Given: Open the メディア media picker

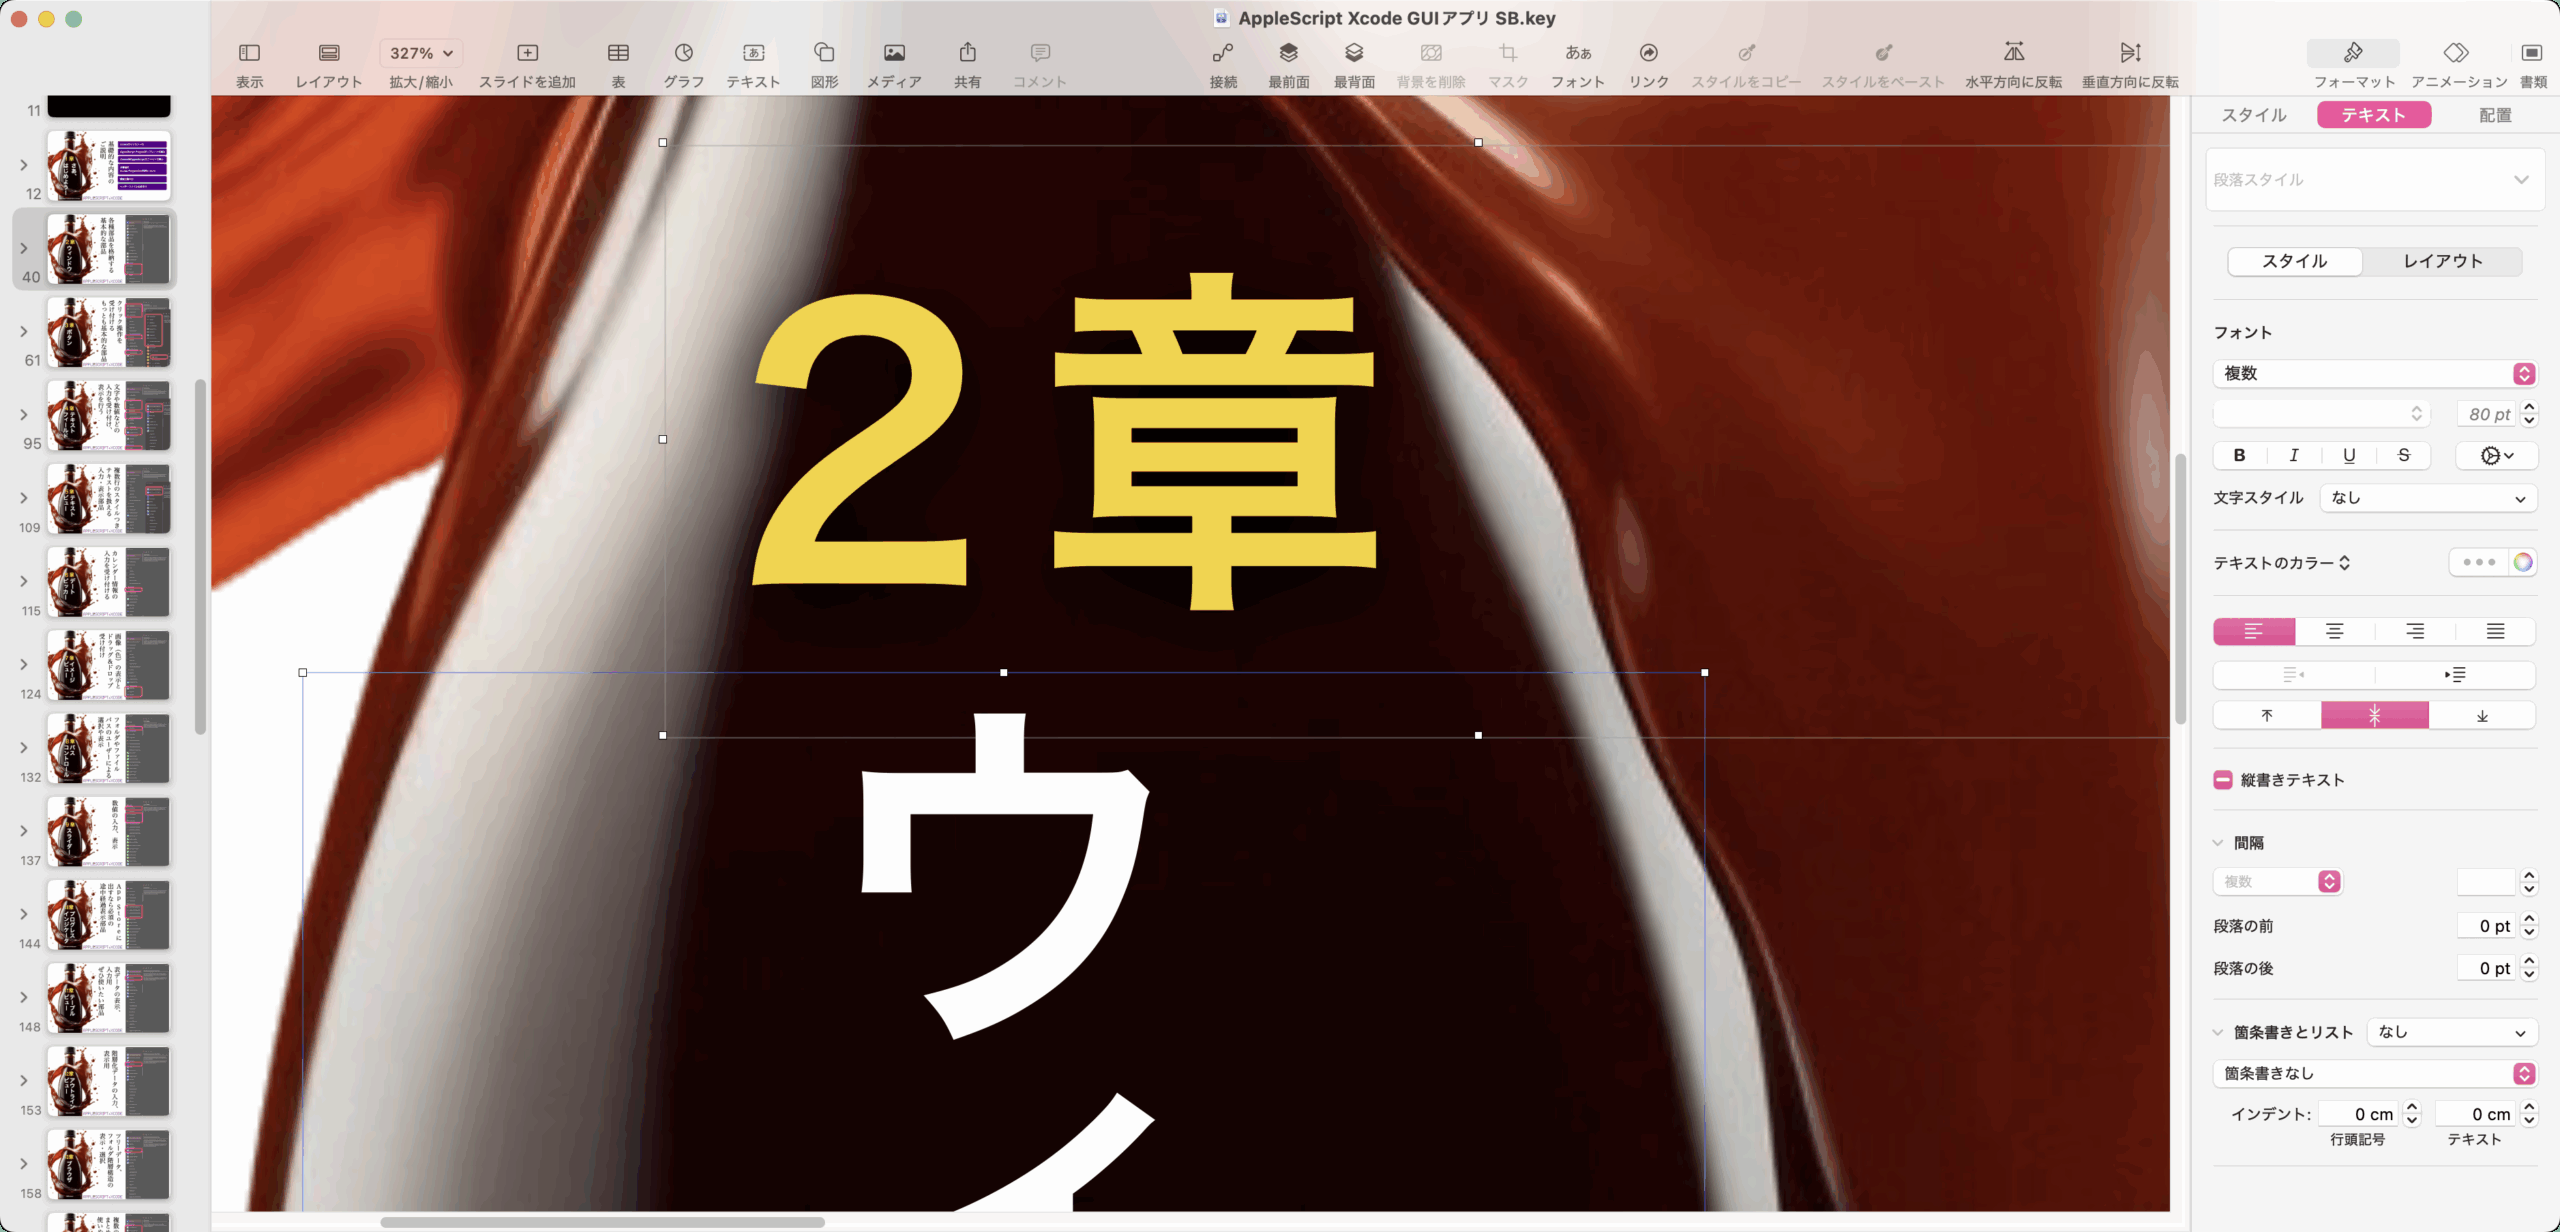Looking at the screenshot, I should point(894,53).
